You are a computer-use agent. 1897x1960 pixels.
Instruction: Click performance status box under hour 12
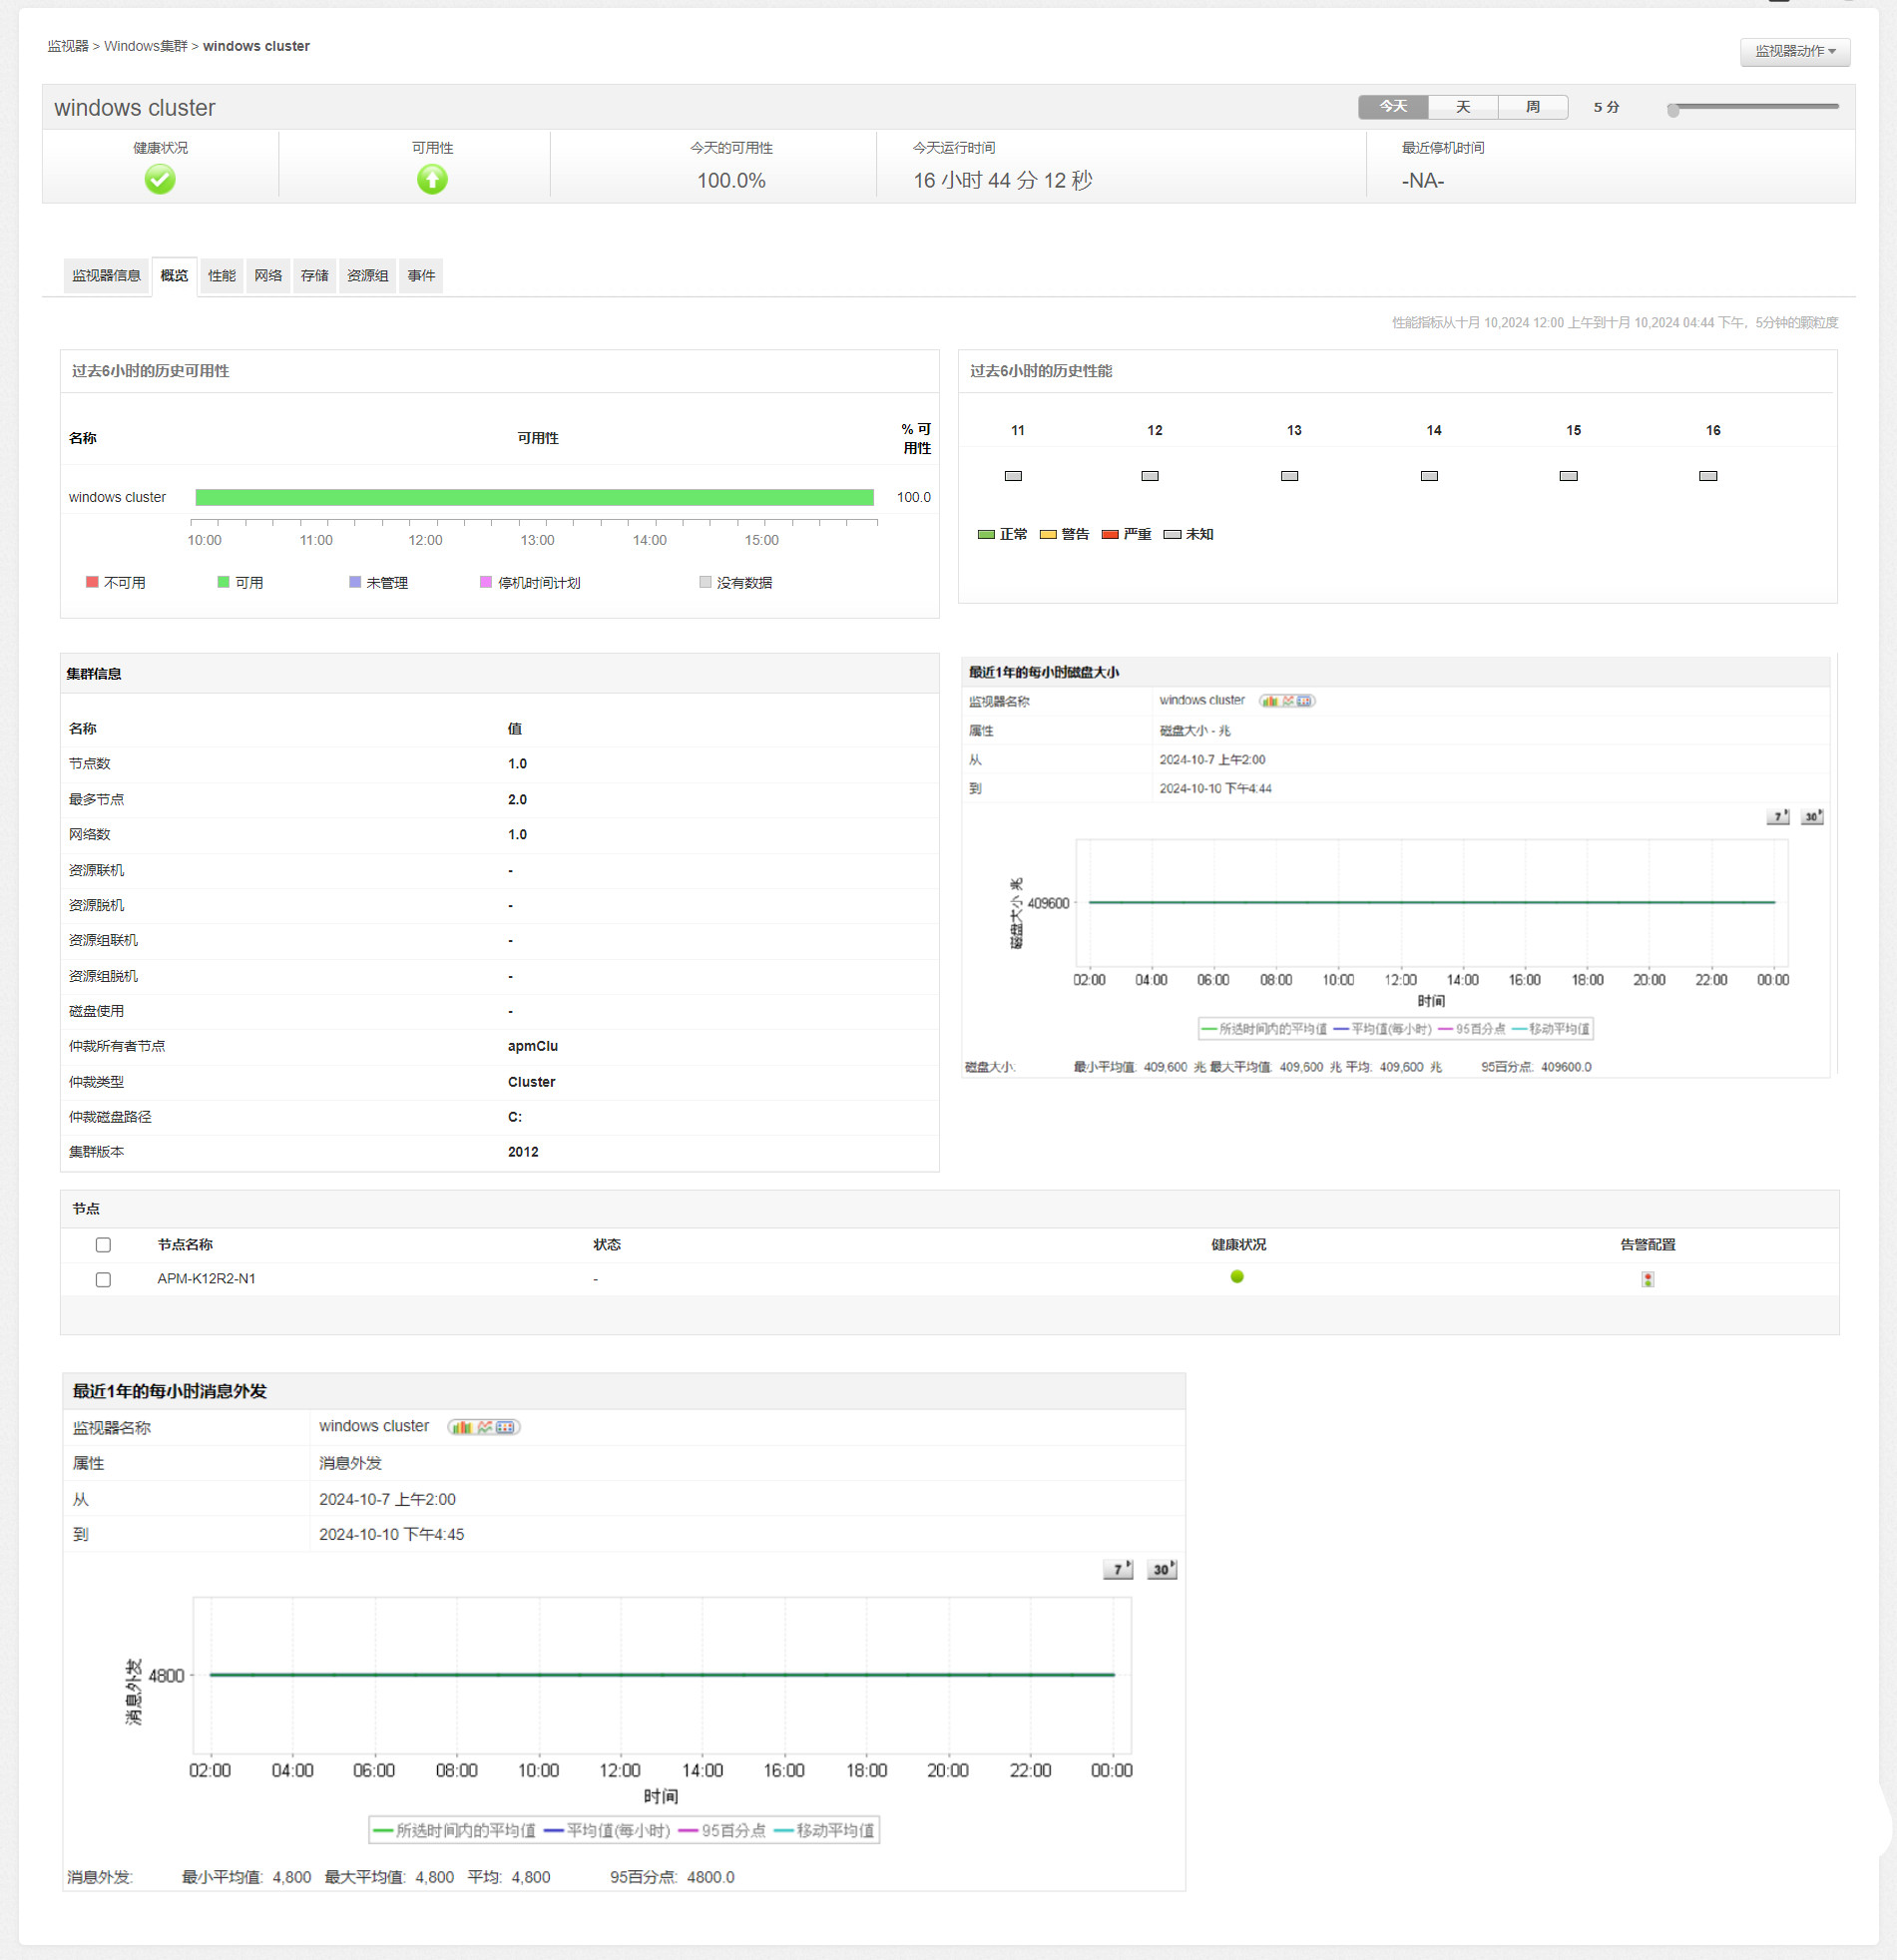tap(1150, 476)
